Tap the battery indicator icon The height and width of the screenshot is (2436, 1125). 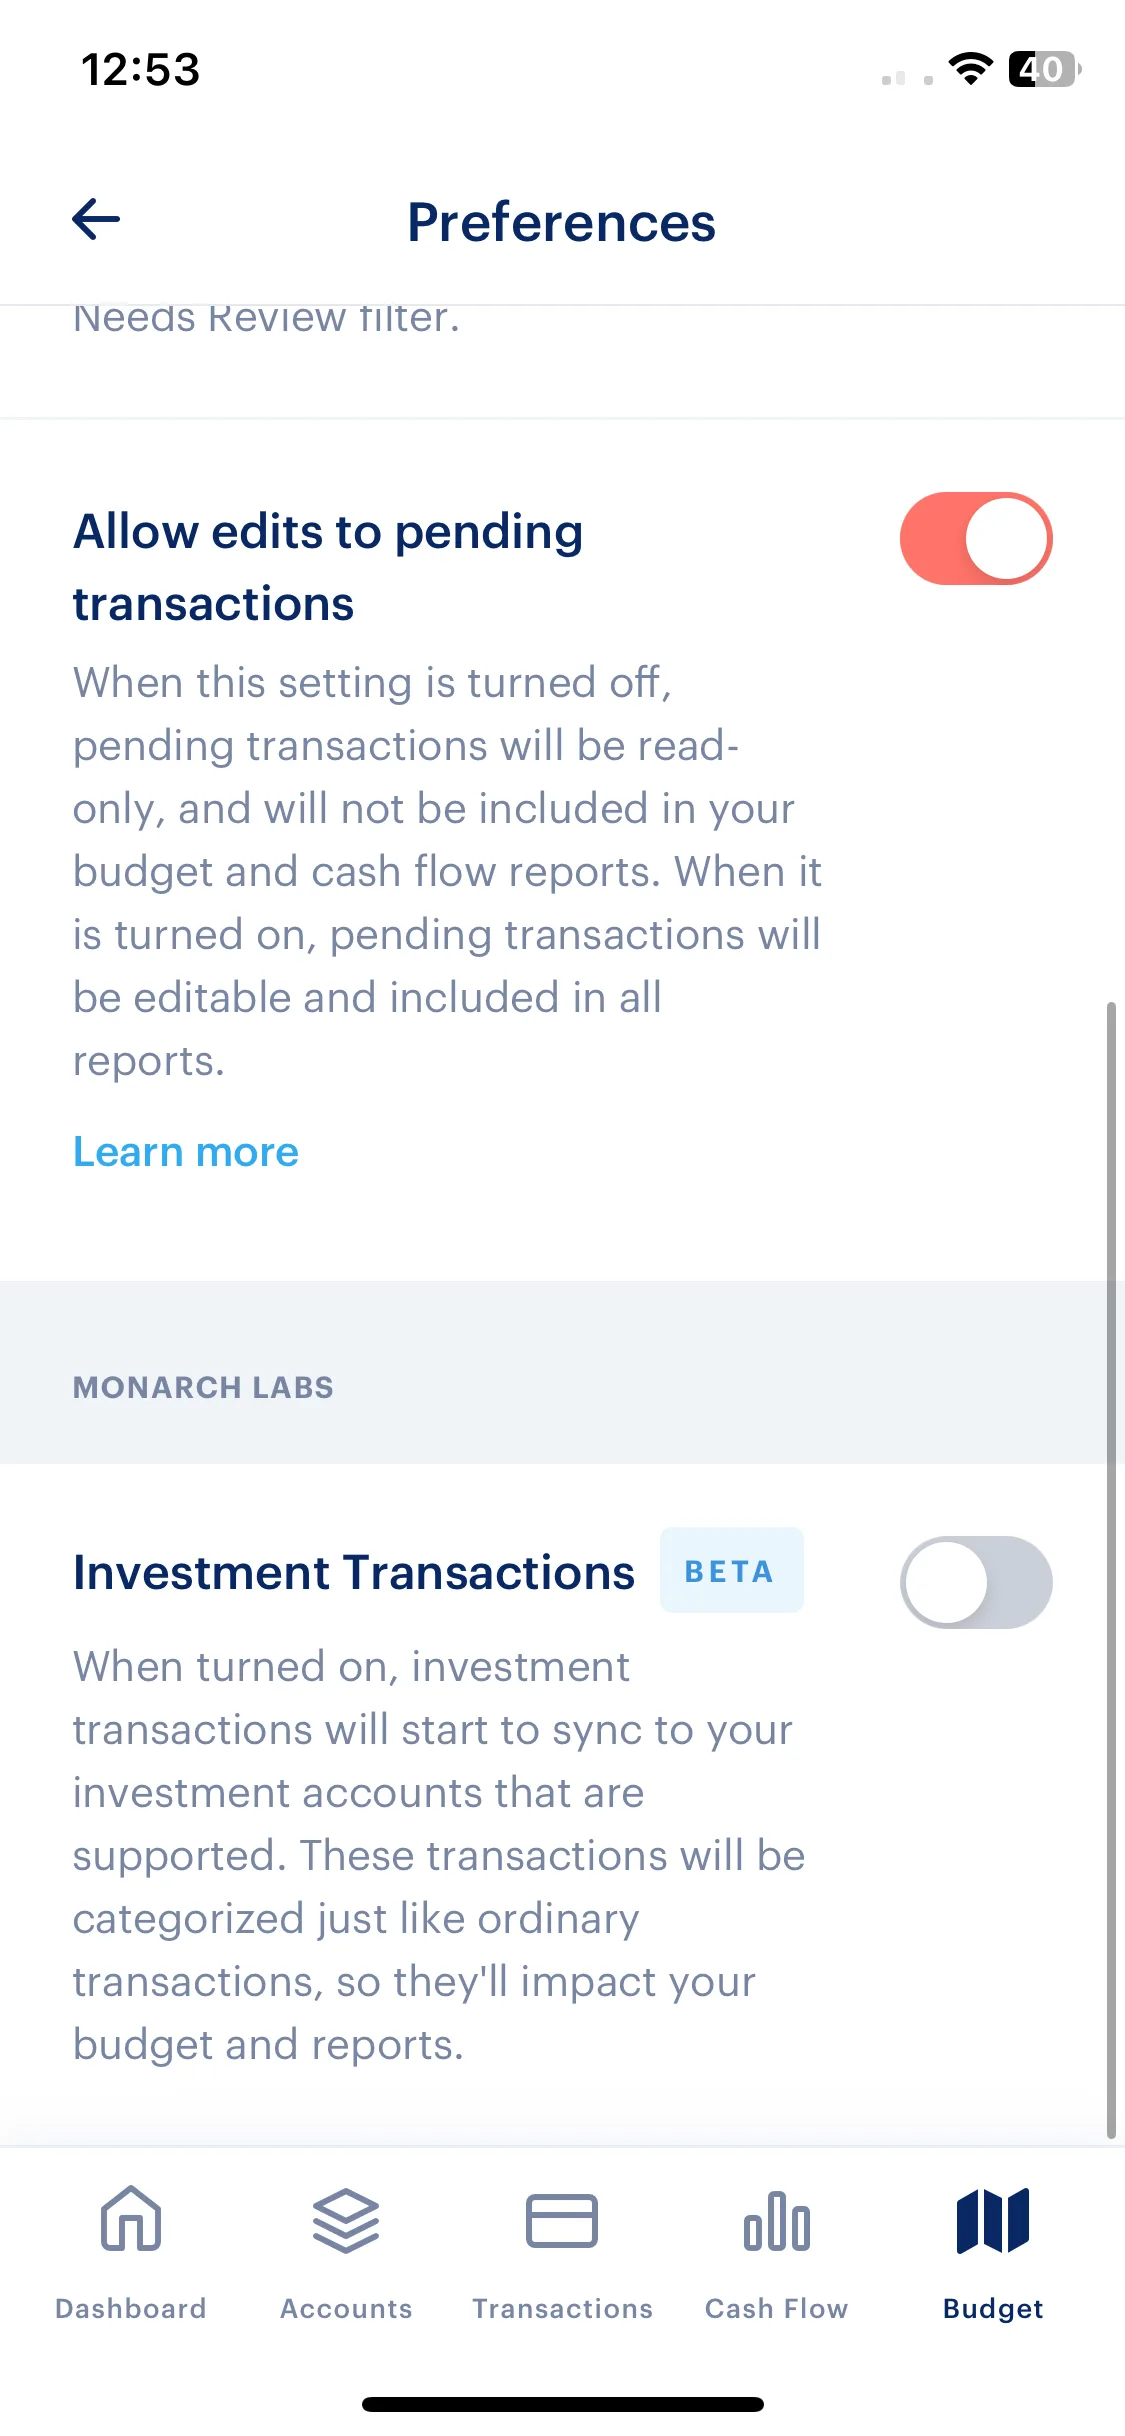1045,69
